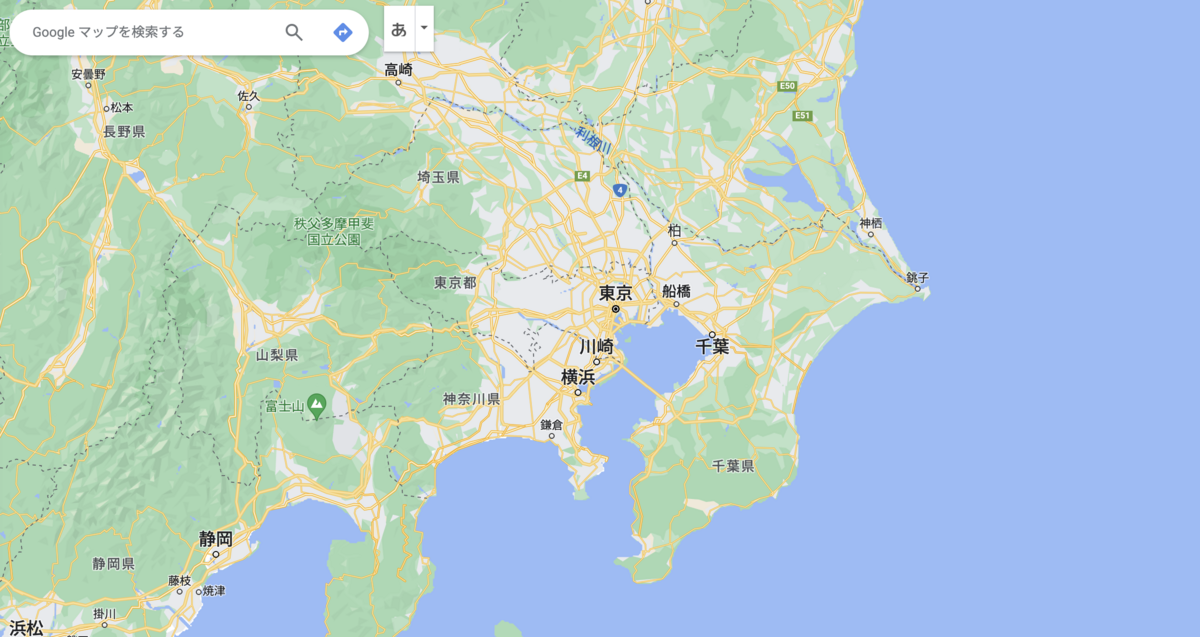Click the 高崎 city label
This screenshot has width=1200, height=637.
[x=398, y=69]
